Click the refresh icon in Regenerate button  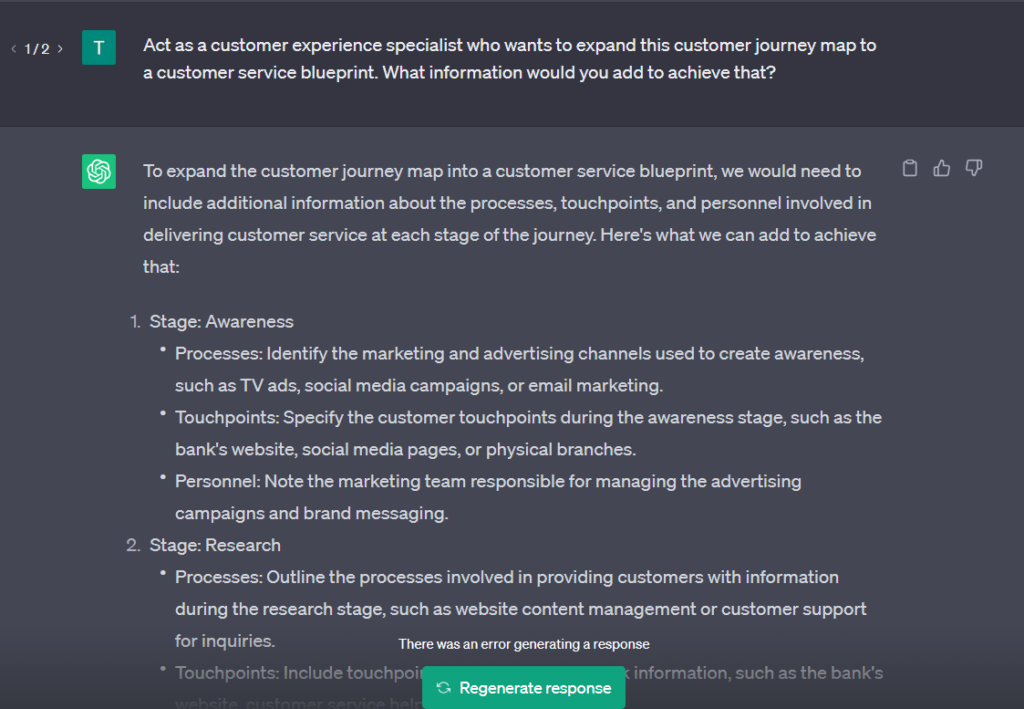[444, 687]
